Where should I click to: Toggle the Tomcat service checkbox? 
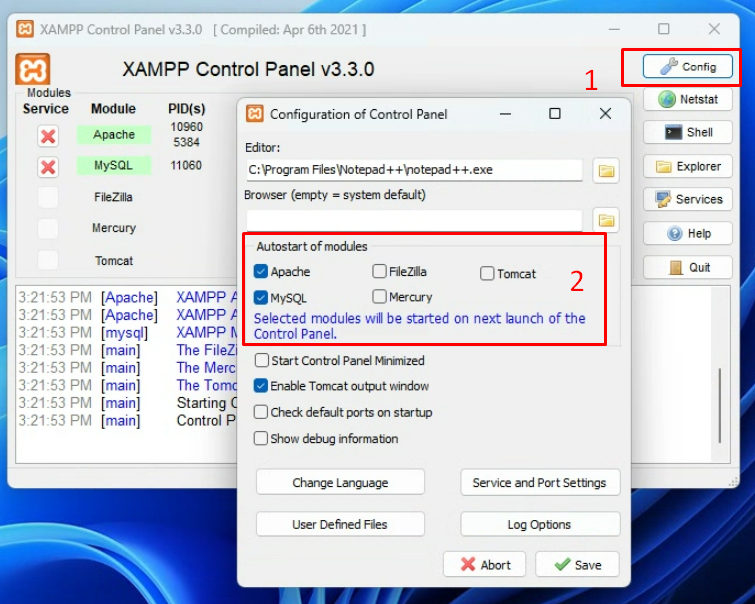[48, 260]
